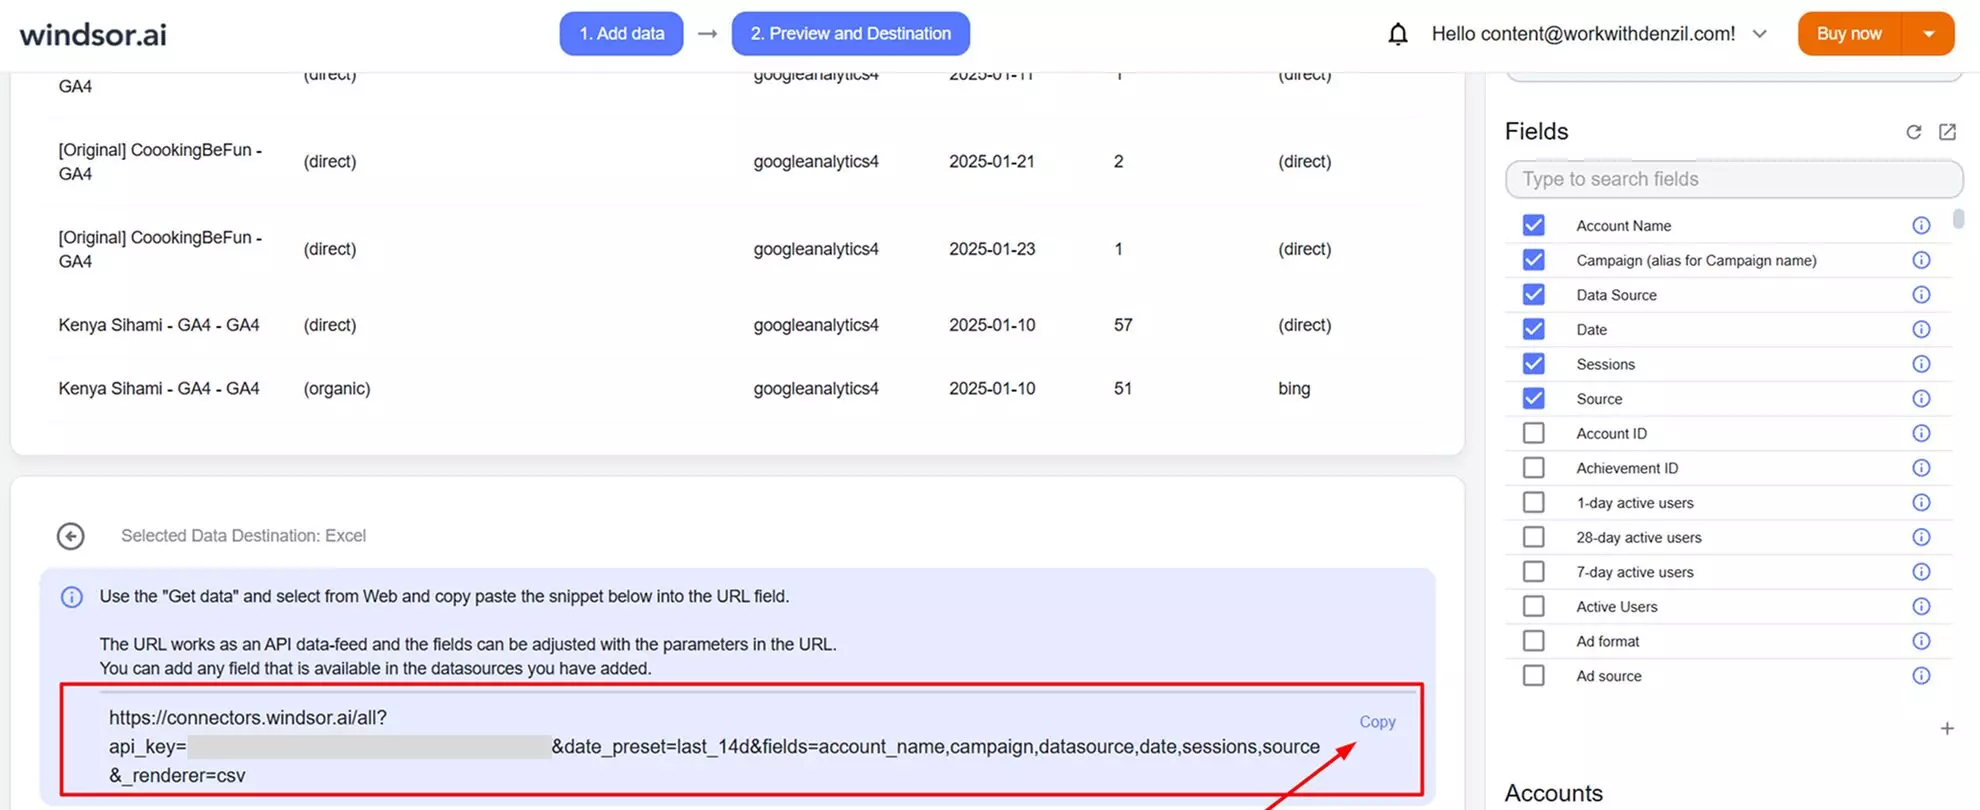
Task: Uncheck the Data Source field
Action: point(1533,295)
